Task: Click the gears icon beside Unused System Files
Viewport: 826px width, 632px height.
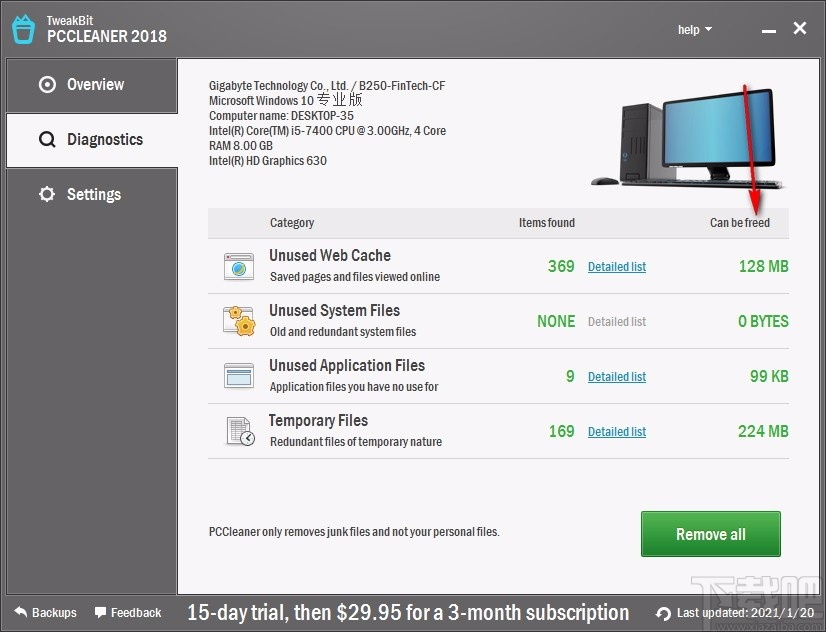Action: 237,320
